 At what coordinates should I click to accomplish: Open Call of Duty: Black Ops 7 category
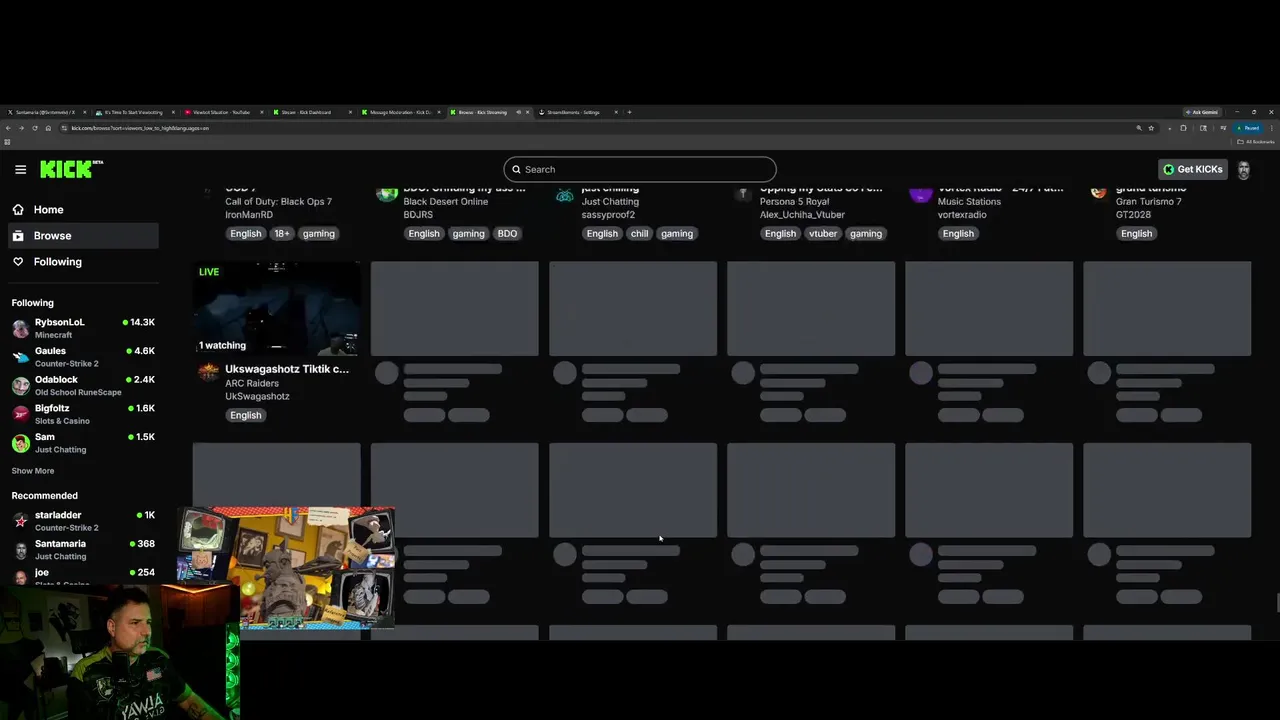point(278,202)
